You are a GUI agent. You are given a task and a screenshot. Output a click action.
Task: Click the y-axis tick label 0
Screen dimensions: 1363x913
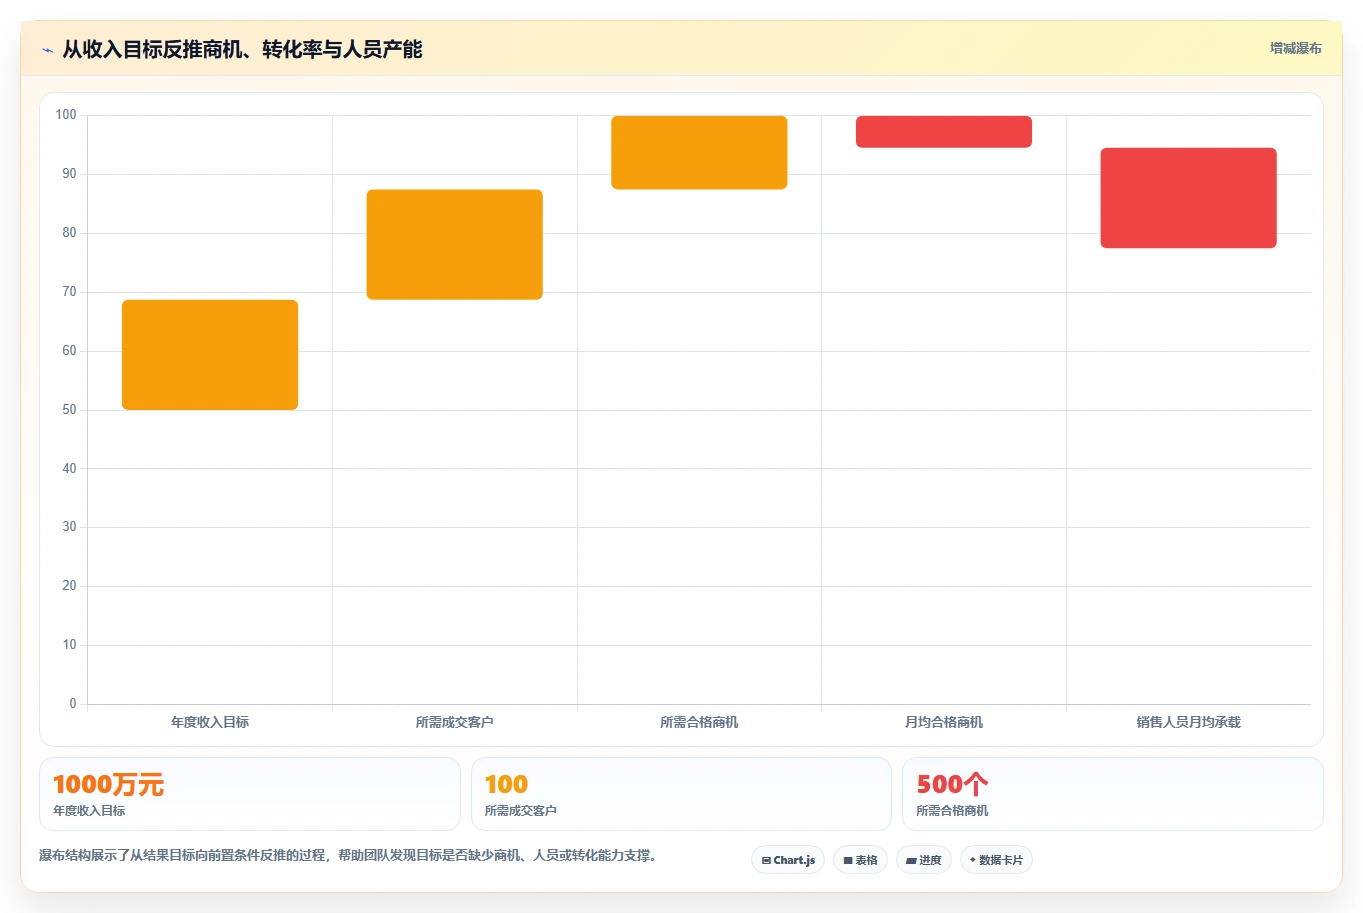(x=73, y=704)
